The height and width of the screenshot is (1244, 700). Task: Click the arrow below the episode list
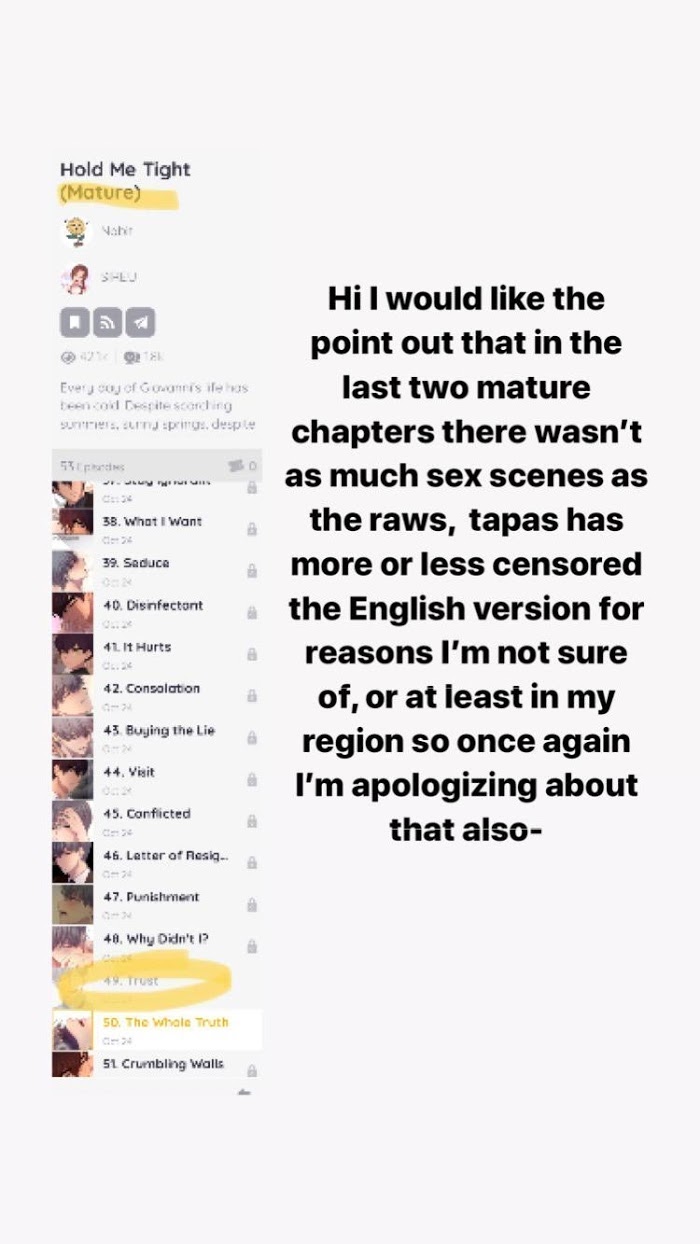click(243, 1092)
